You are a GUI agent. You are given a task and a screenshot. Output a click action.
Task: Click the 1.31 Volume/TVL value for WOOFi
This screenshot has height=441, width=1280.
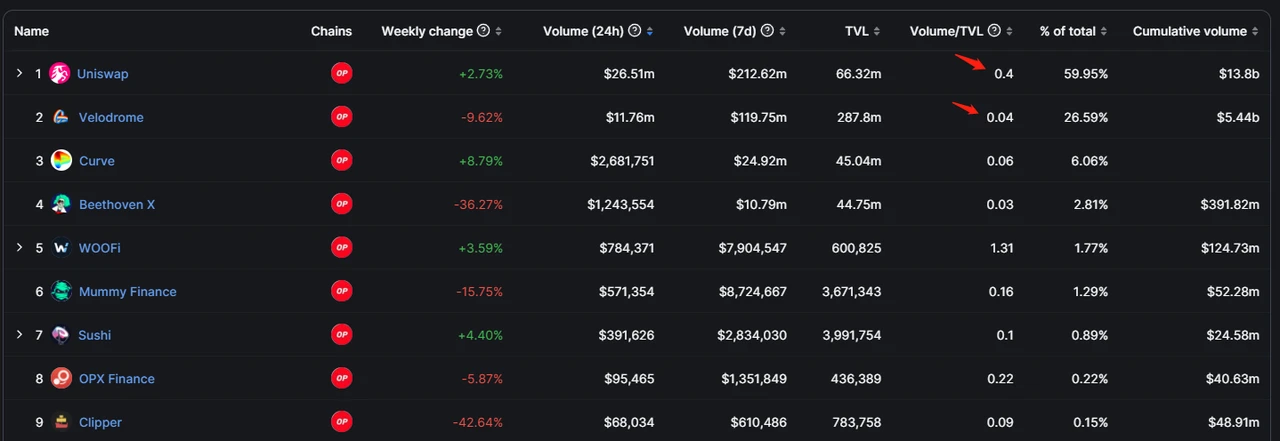coord(1002,248)
